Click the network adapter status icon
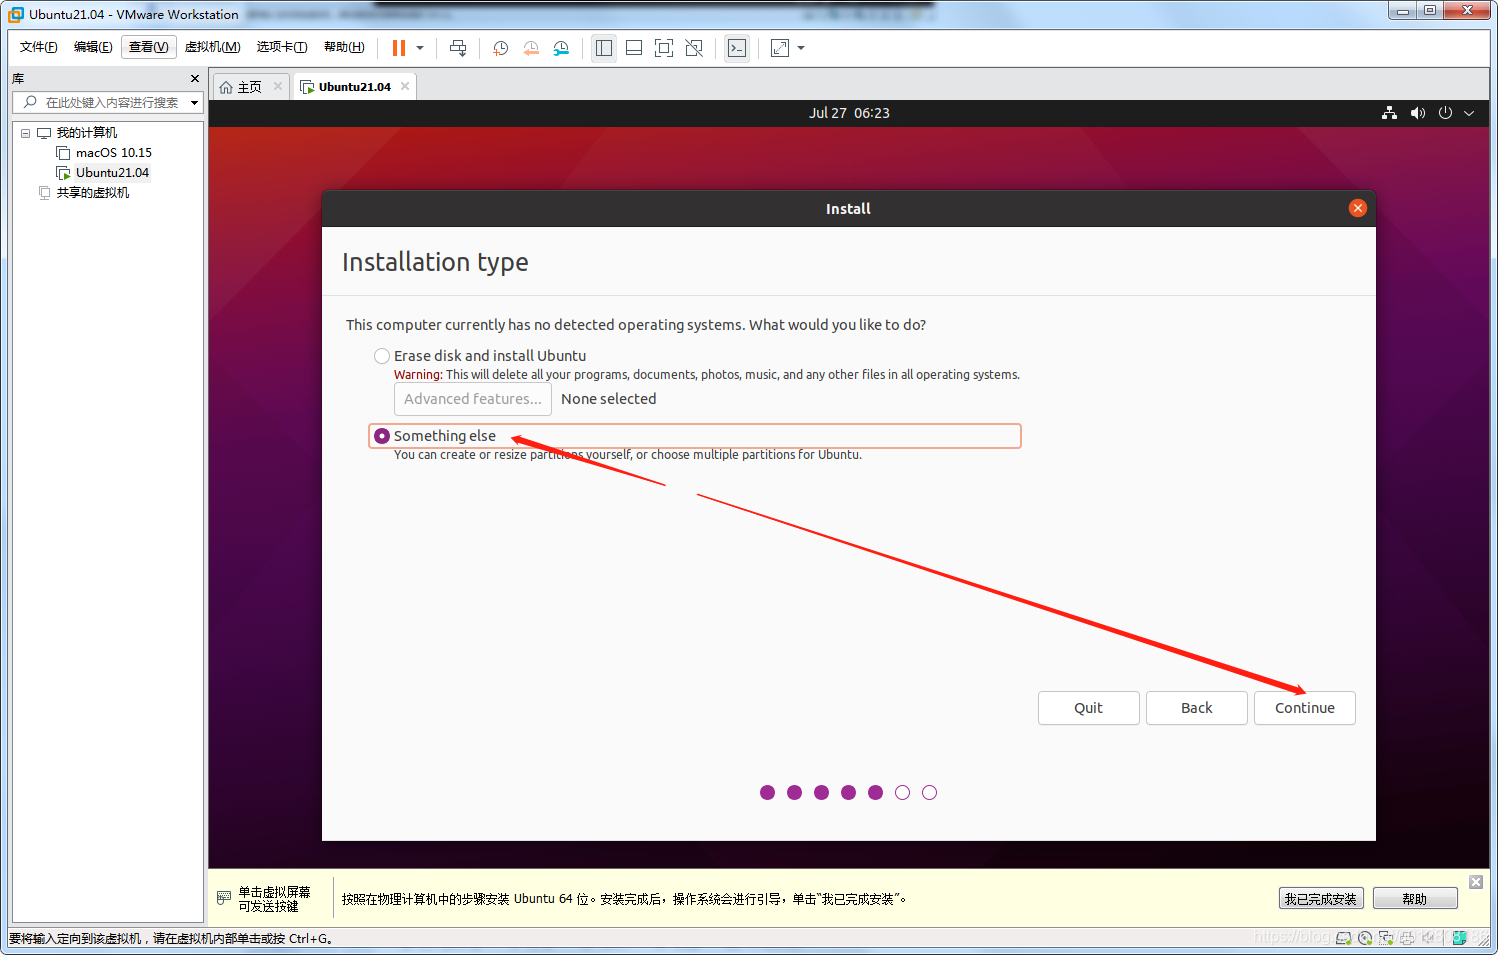1498x955 pixels. [1386, 938]
